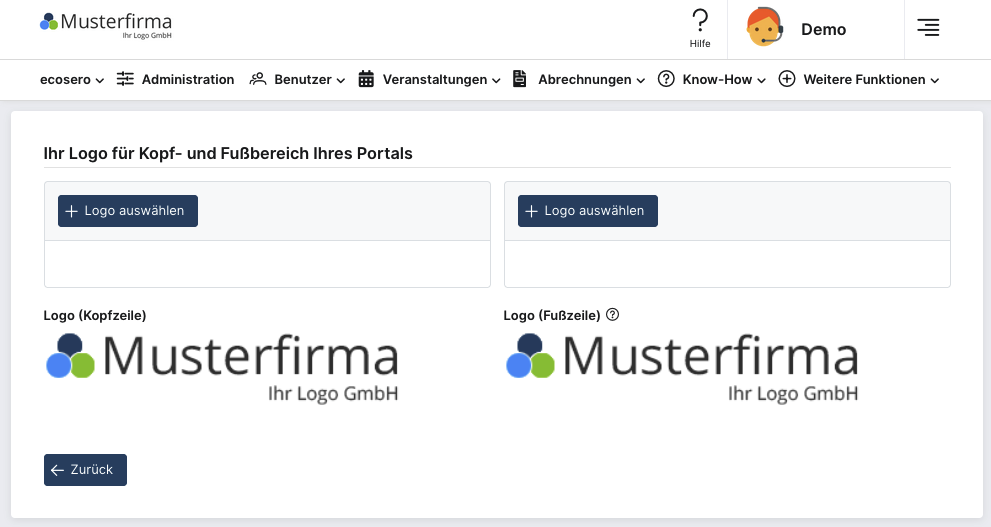Screen dimensions: 991x527
Task: Click the "Logo (Kopfzeile)" label
Action: coord(95,315)
